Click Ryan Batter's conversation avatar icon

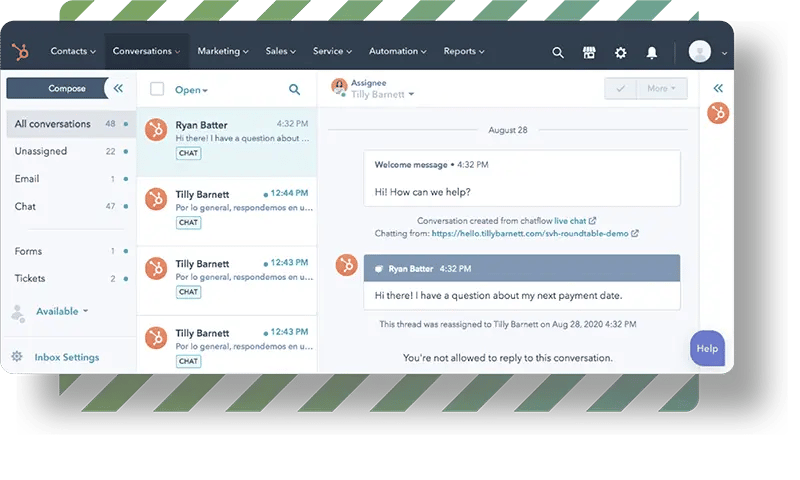(x=156, y=130)
